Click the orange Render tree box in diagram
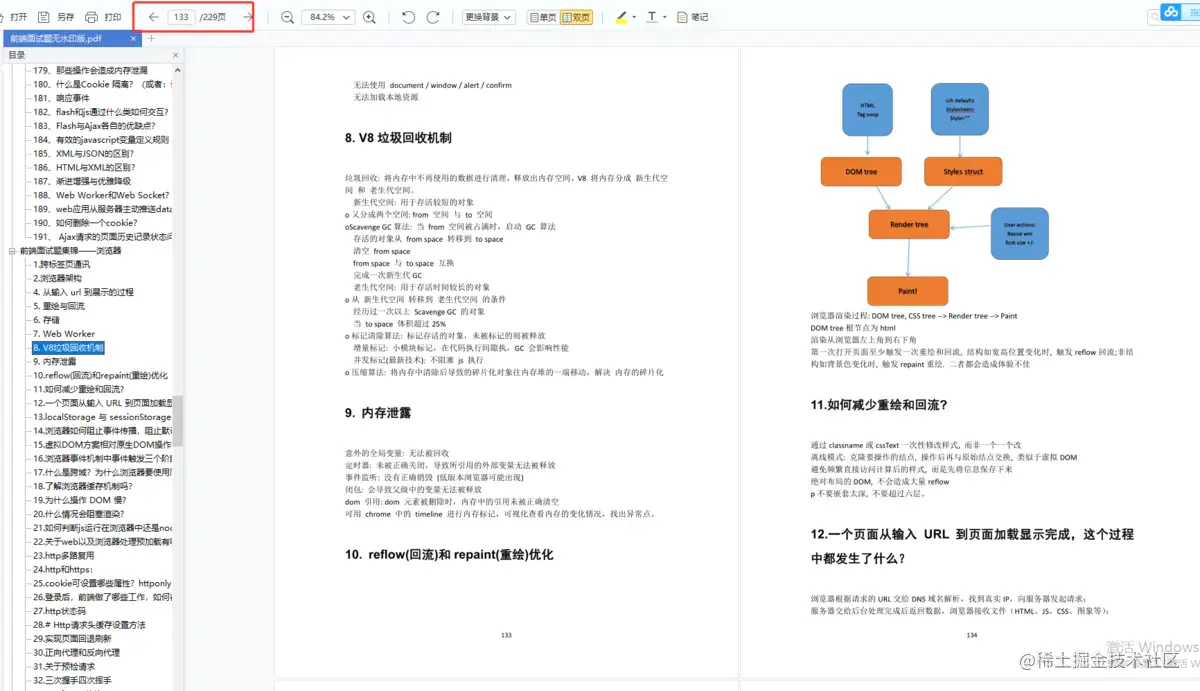 [x=908, y=225]
